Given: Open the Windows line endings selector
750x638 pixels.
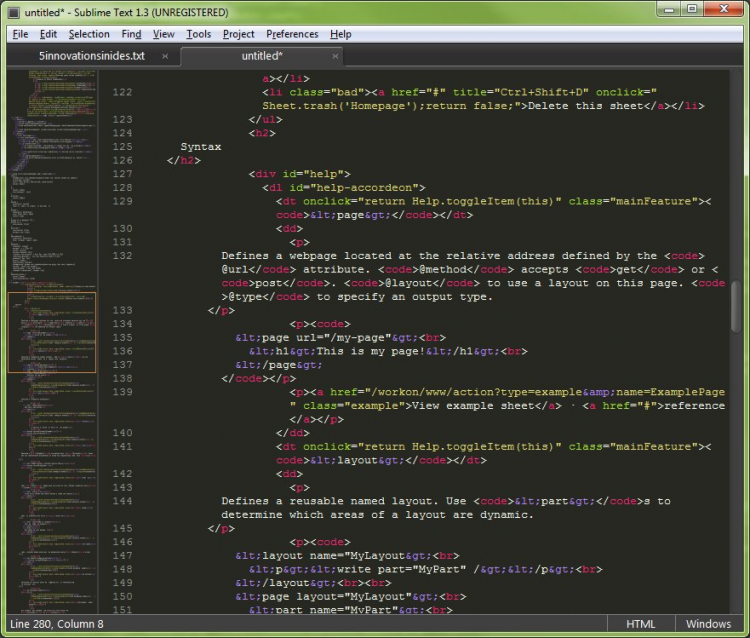Looking at the screenshot, I should (x=707, y=624).
